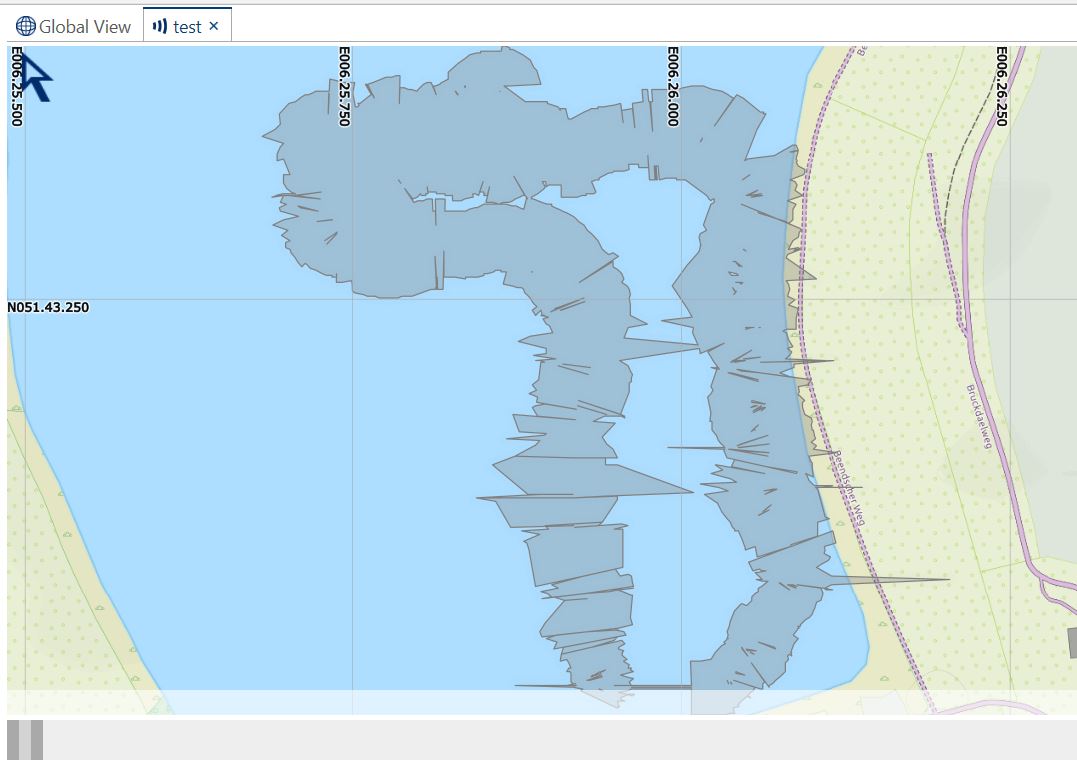Click the E006.25.750 longitude label

point(345,86)
